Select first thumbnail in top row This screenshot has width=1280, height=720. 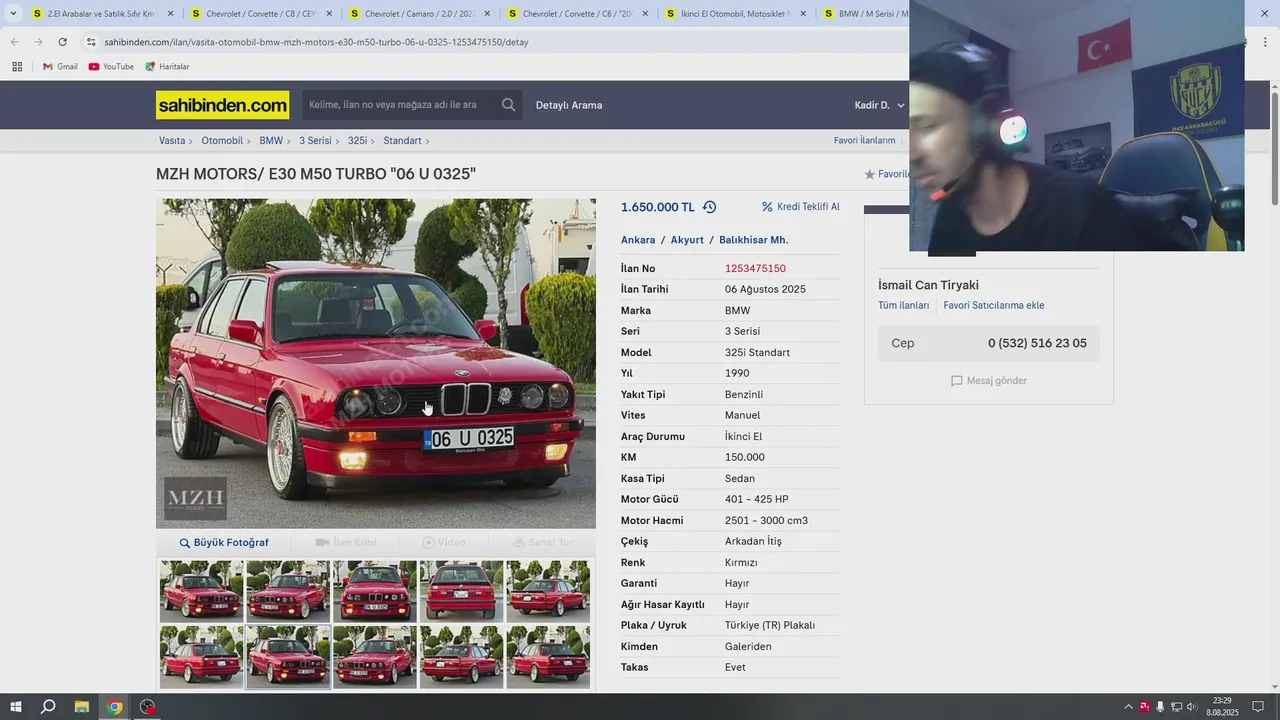tap(201, 591)
